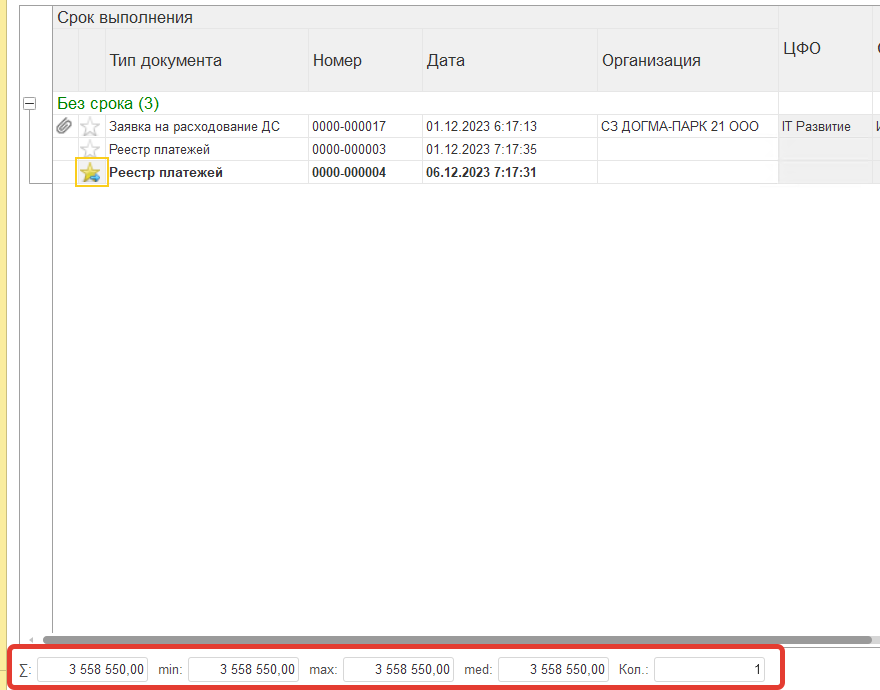Viewport: 880px width, 690px height.
Task: Click the Кол. count field
Action: coord(709,669)
